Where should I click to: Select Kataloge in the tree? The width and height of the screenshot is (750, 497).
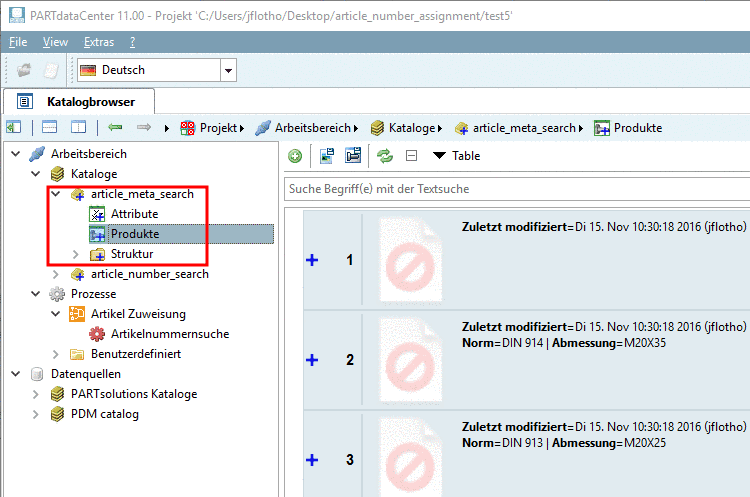point(94,174)
